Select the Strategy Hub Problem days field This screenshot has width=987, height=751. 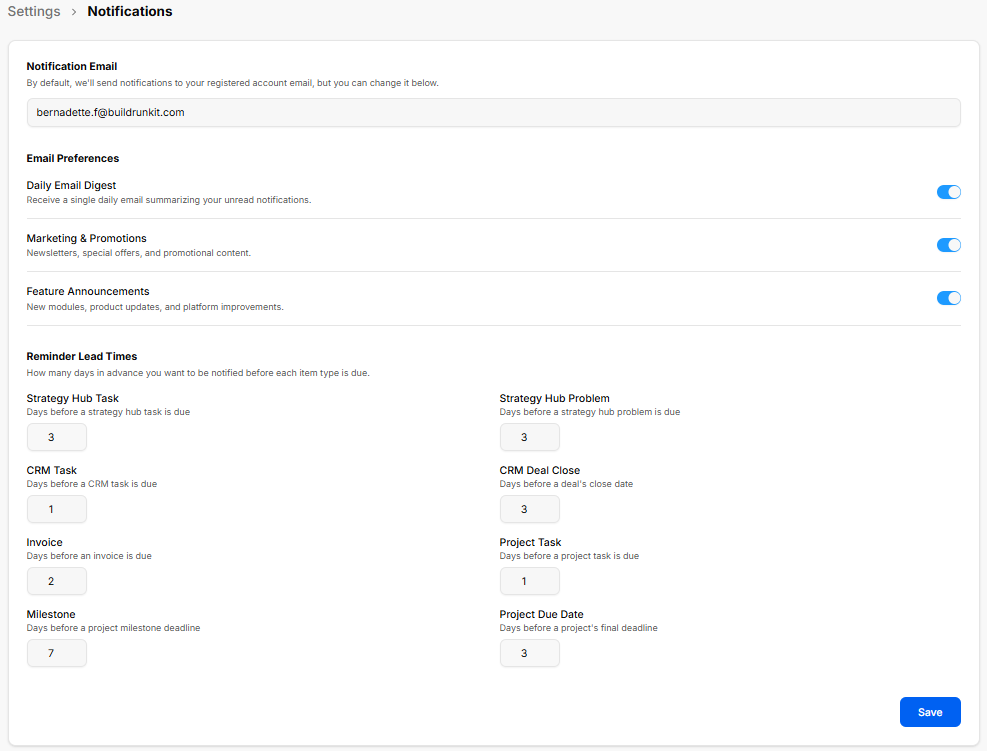click(x=529, y=437)
